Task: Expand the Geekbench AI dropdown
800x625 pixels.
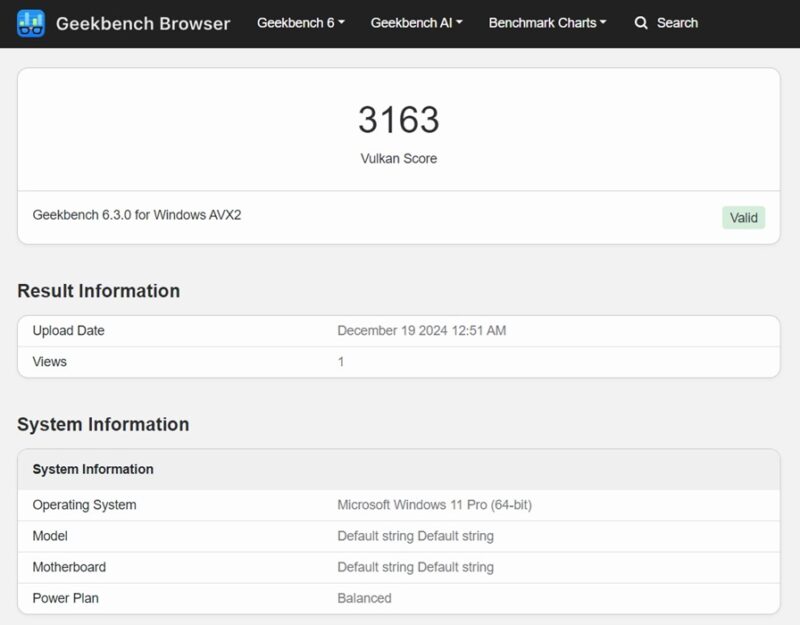Action: [415, 22]
